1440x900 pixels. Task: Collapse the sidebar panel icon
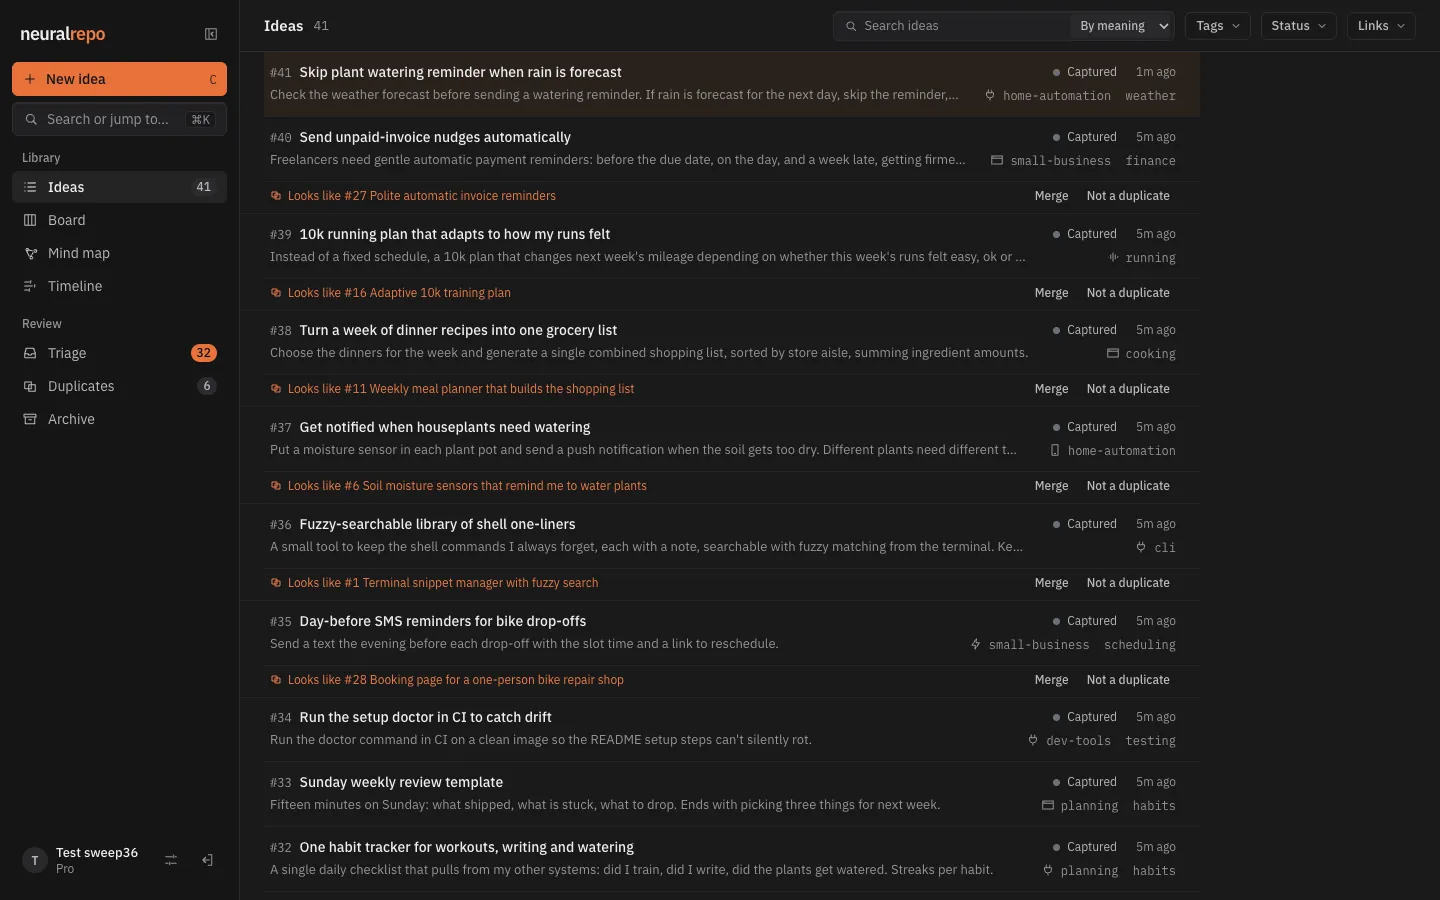tap(211, 34)
